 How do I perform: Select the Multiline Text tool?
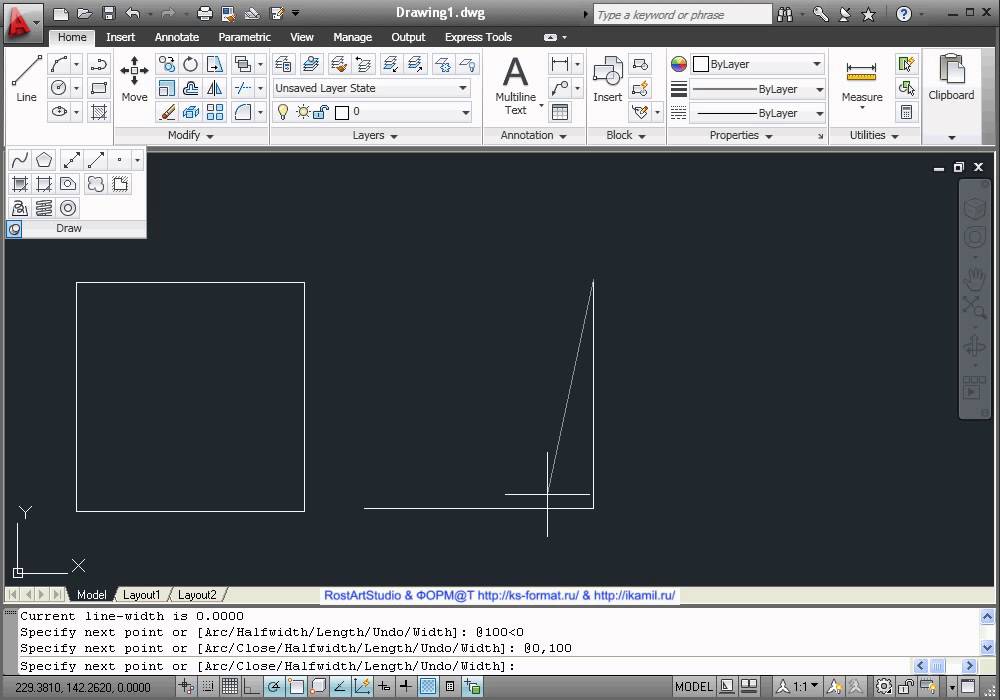tap(515, 83)
